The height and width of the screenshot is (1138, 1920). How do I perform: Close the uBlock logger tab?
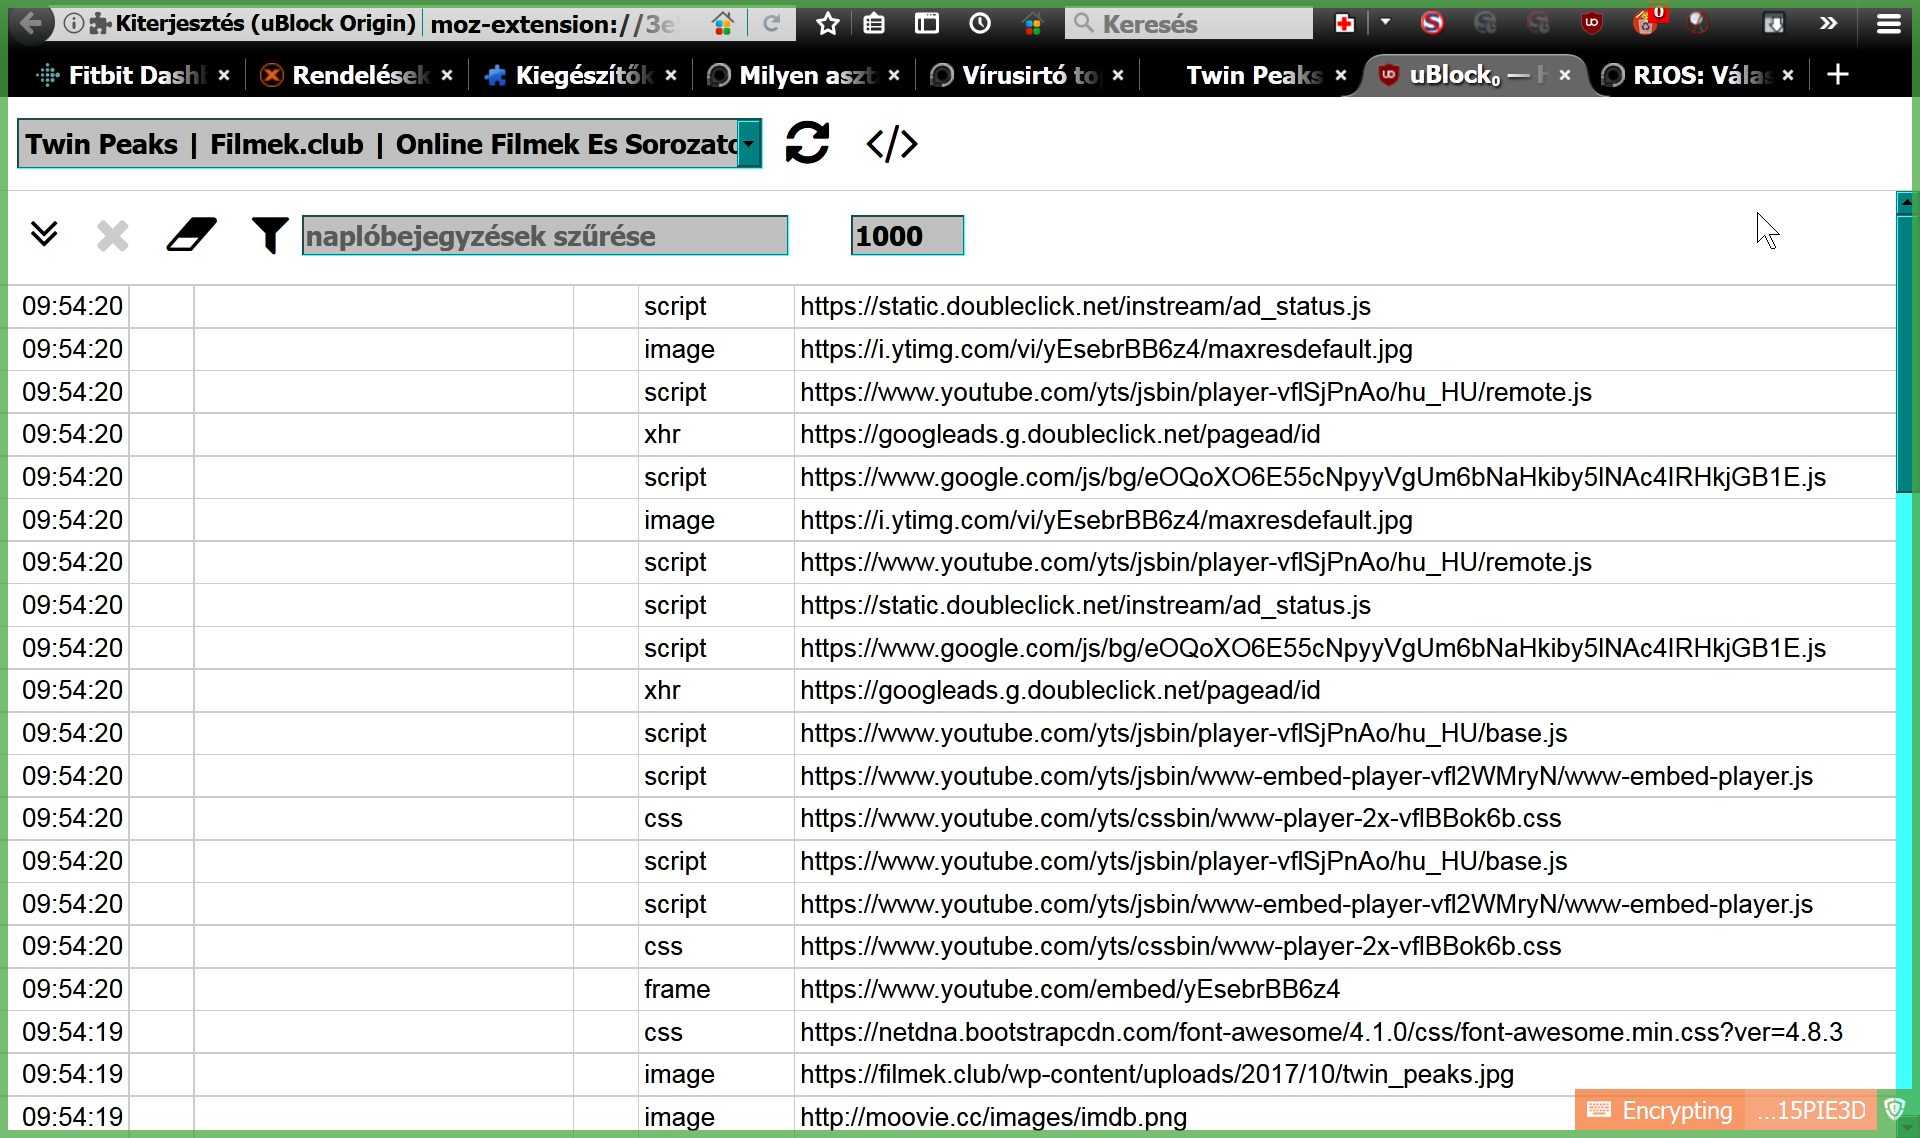pos(1565,75)
